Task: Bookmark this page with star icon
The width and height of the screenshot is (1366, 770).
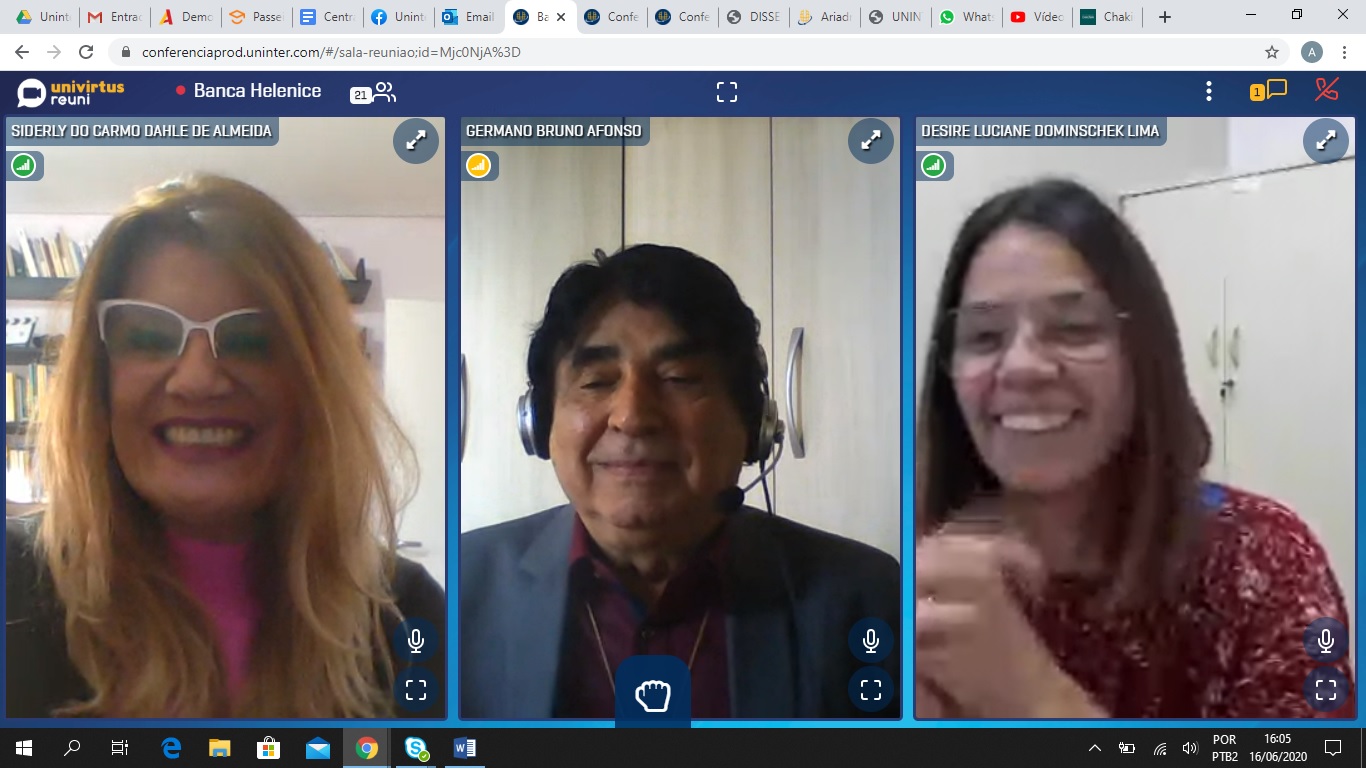Action: tap(1271, 52)
